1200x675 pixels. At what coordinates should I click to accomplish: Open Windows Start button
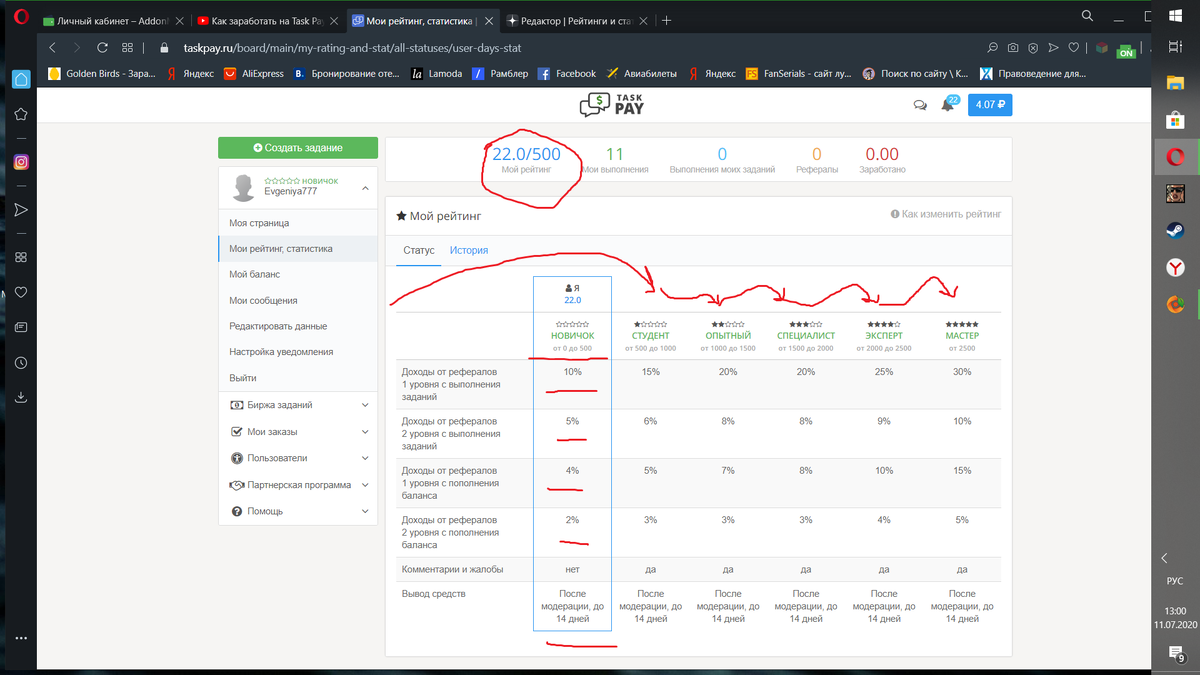pyautogui.click(x=1175, y=16)
